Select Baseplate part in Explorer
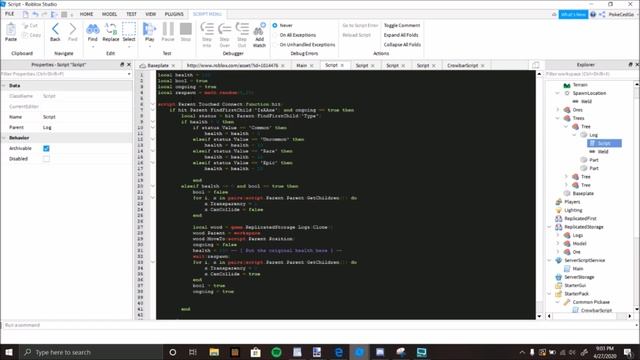The width and height of the screenshot is (640, 360). point(583,193)
